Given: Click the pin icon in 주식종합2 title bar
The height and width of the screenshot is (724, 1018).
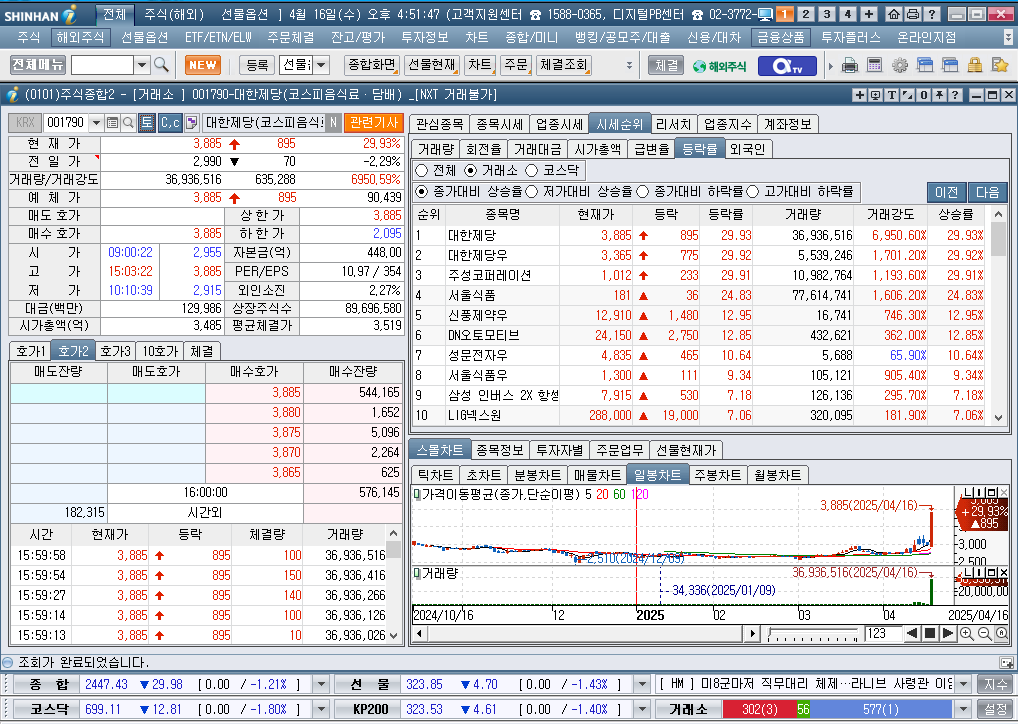Looking at the screenshot, I should 939,95.
